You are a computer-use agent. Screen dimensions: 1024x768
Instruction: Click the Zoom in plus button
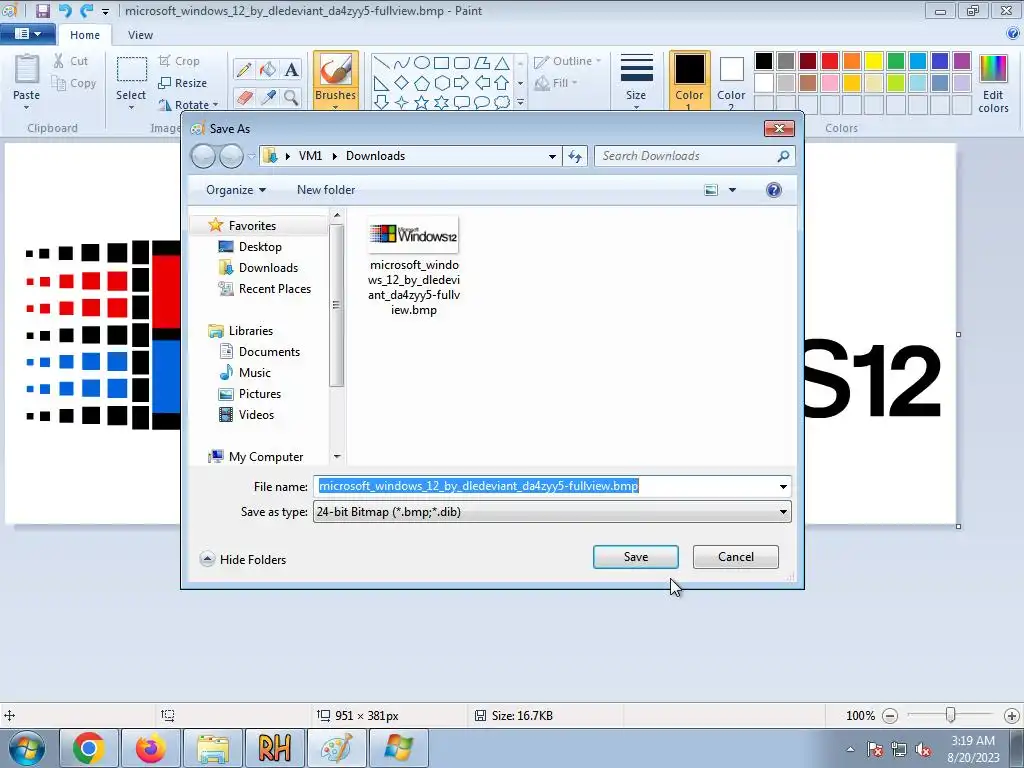(1012, 716)
